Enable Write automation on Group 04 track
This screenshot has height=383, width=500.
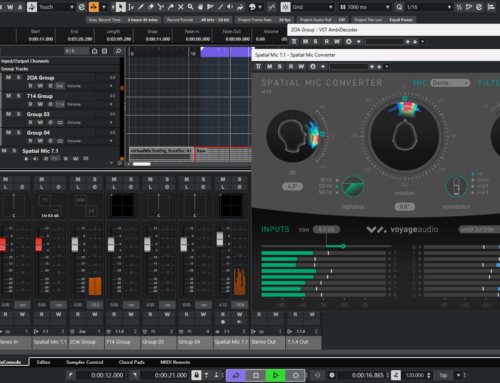tap(40, 141)
